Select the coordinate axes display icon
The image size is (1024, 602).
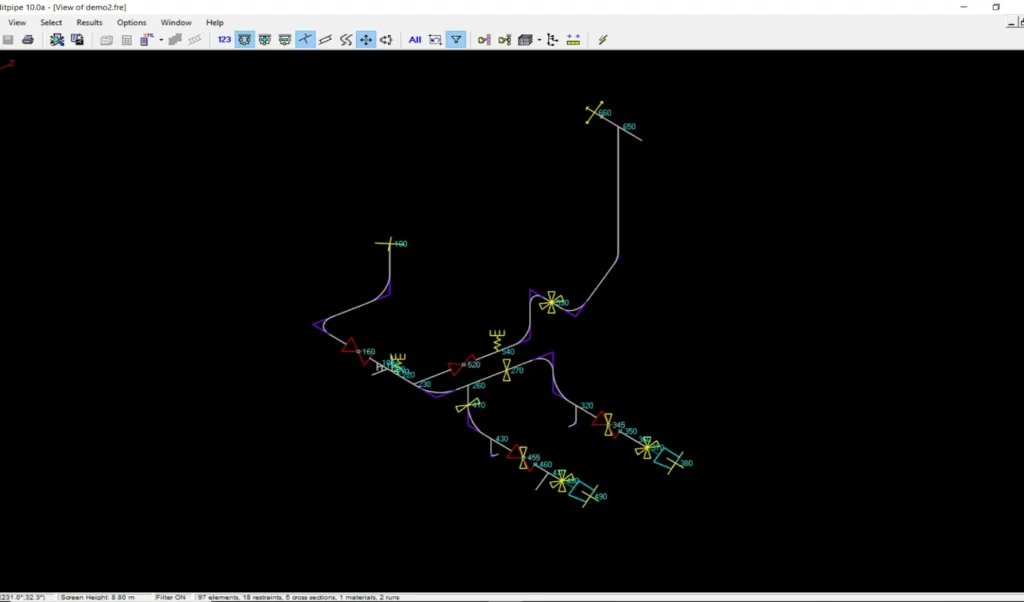[x=303, y=40]
